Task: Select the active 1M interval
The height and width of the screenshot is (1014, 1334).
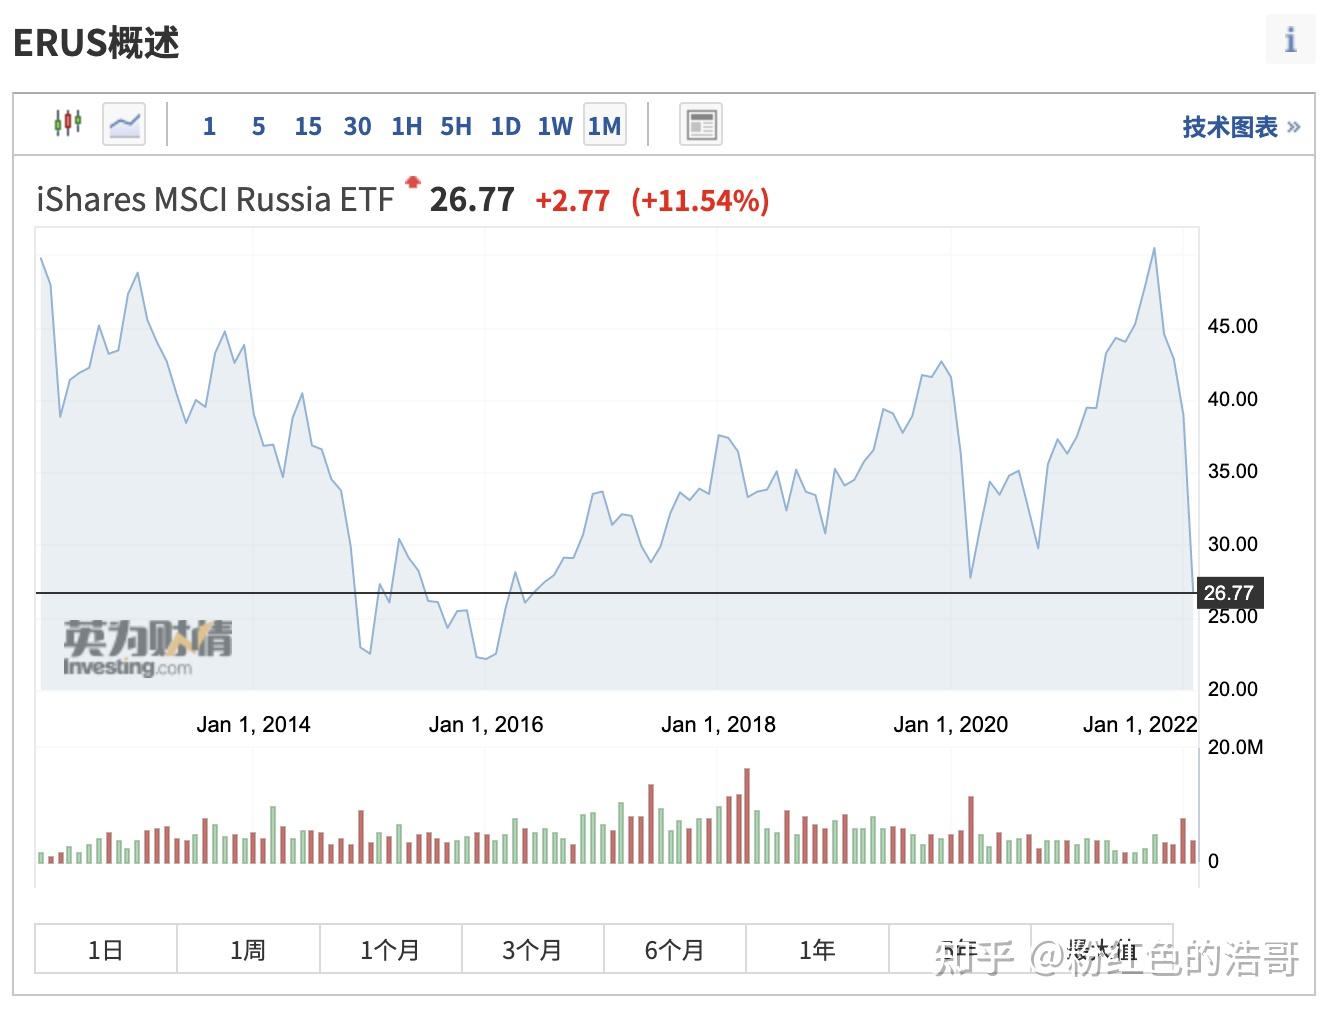Action: click(604, 125)
